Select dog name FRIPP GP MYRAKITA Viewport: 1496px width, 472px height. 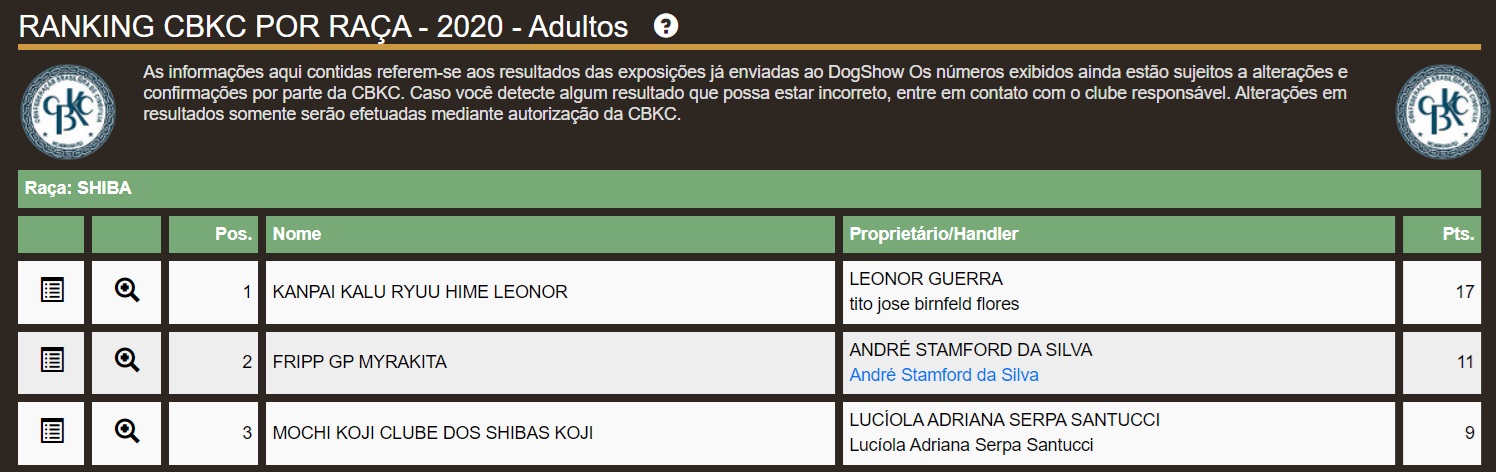360,362
